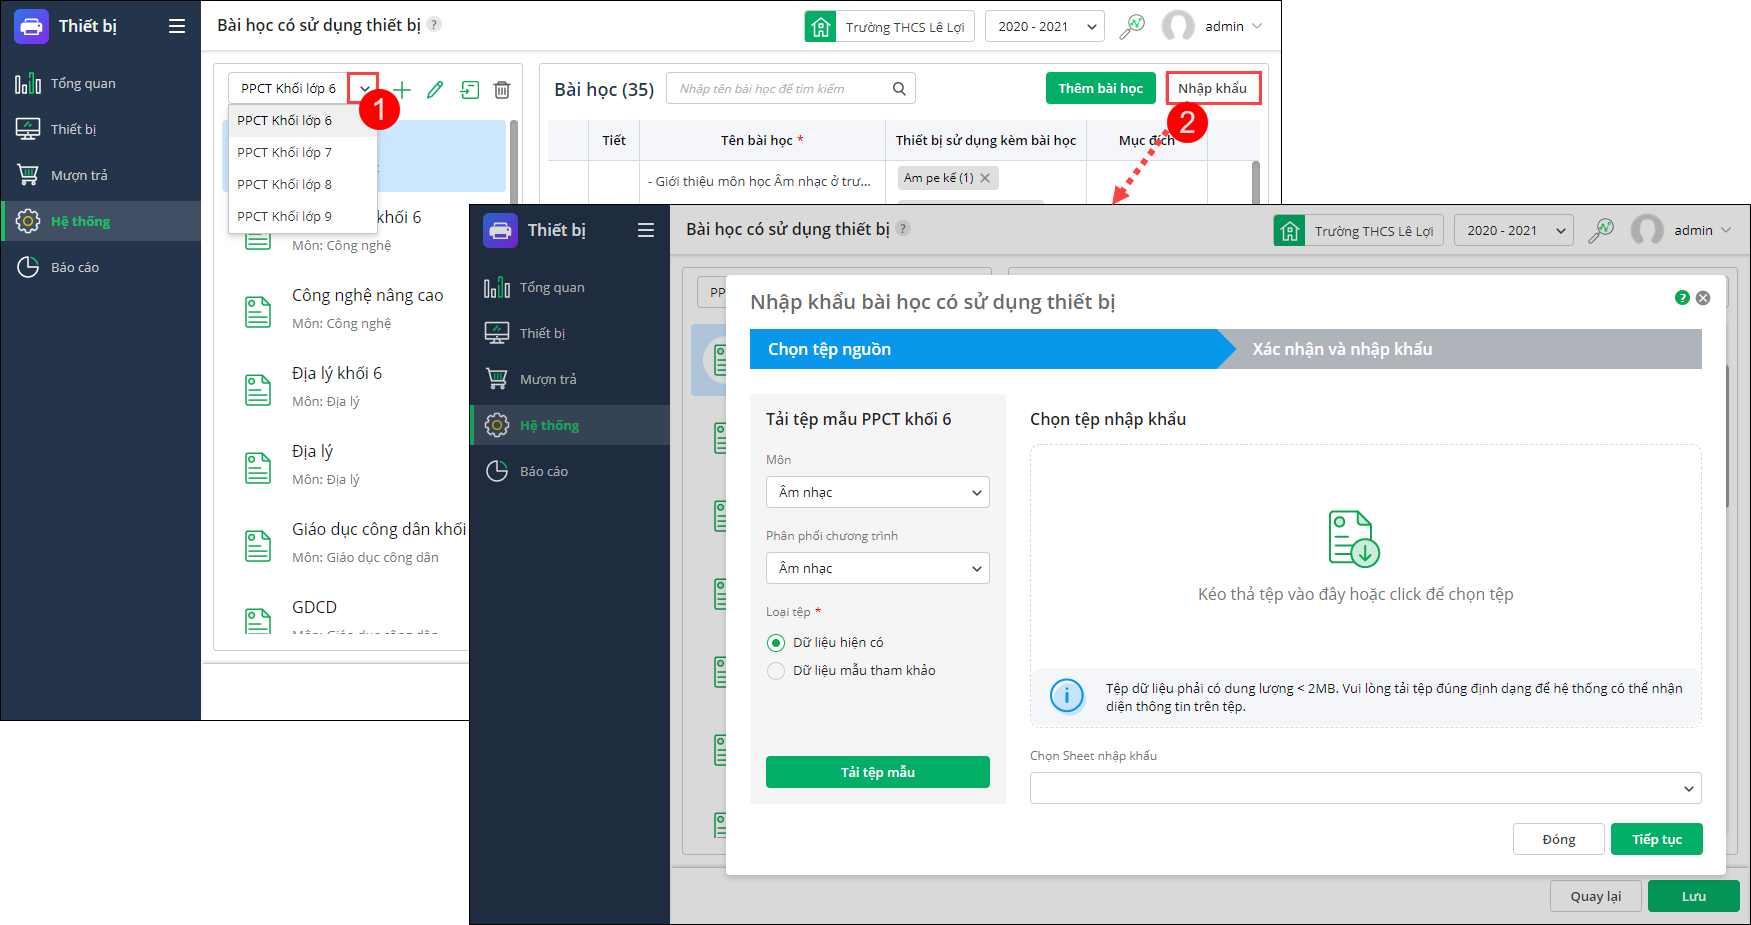Delete the selected PPCT with the trash icon

[x=502, y=90]
